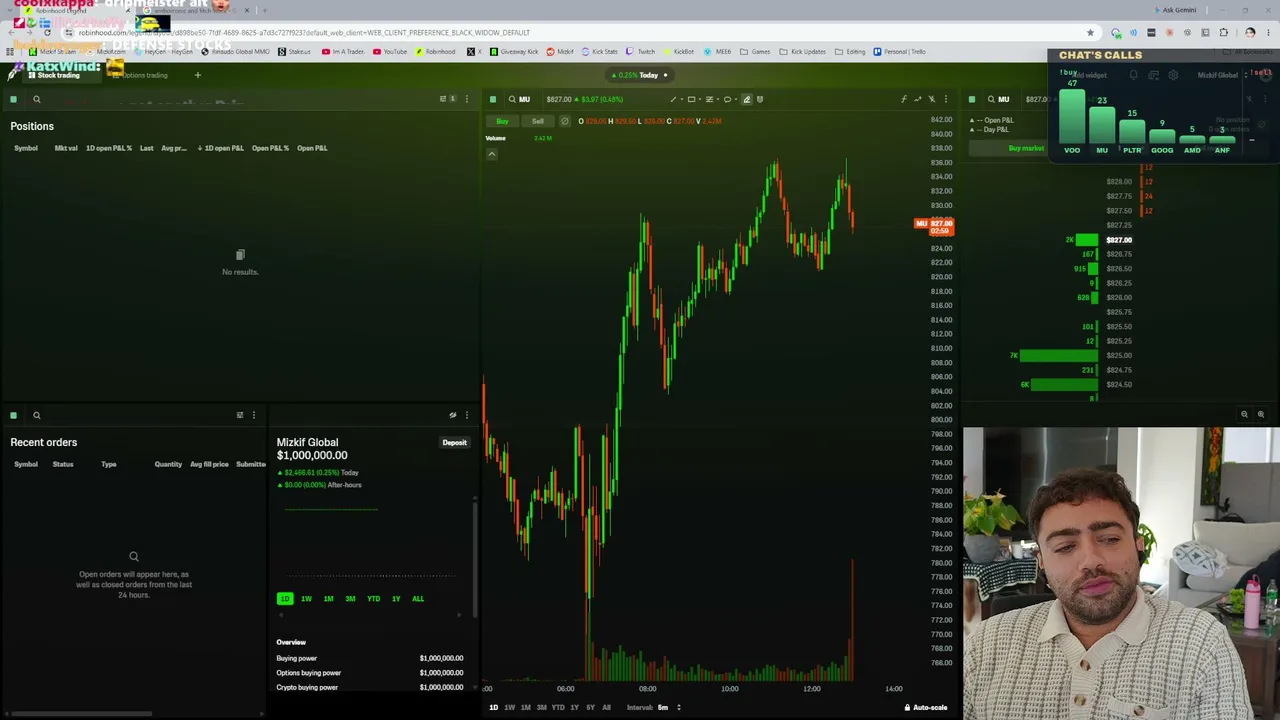Pick the ellipse annotation tool
Viewport: 1280px width, 720px height.
click(x=727, y=99)
